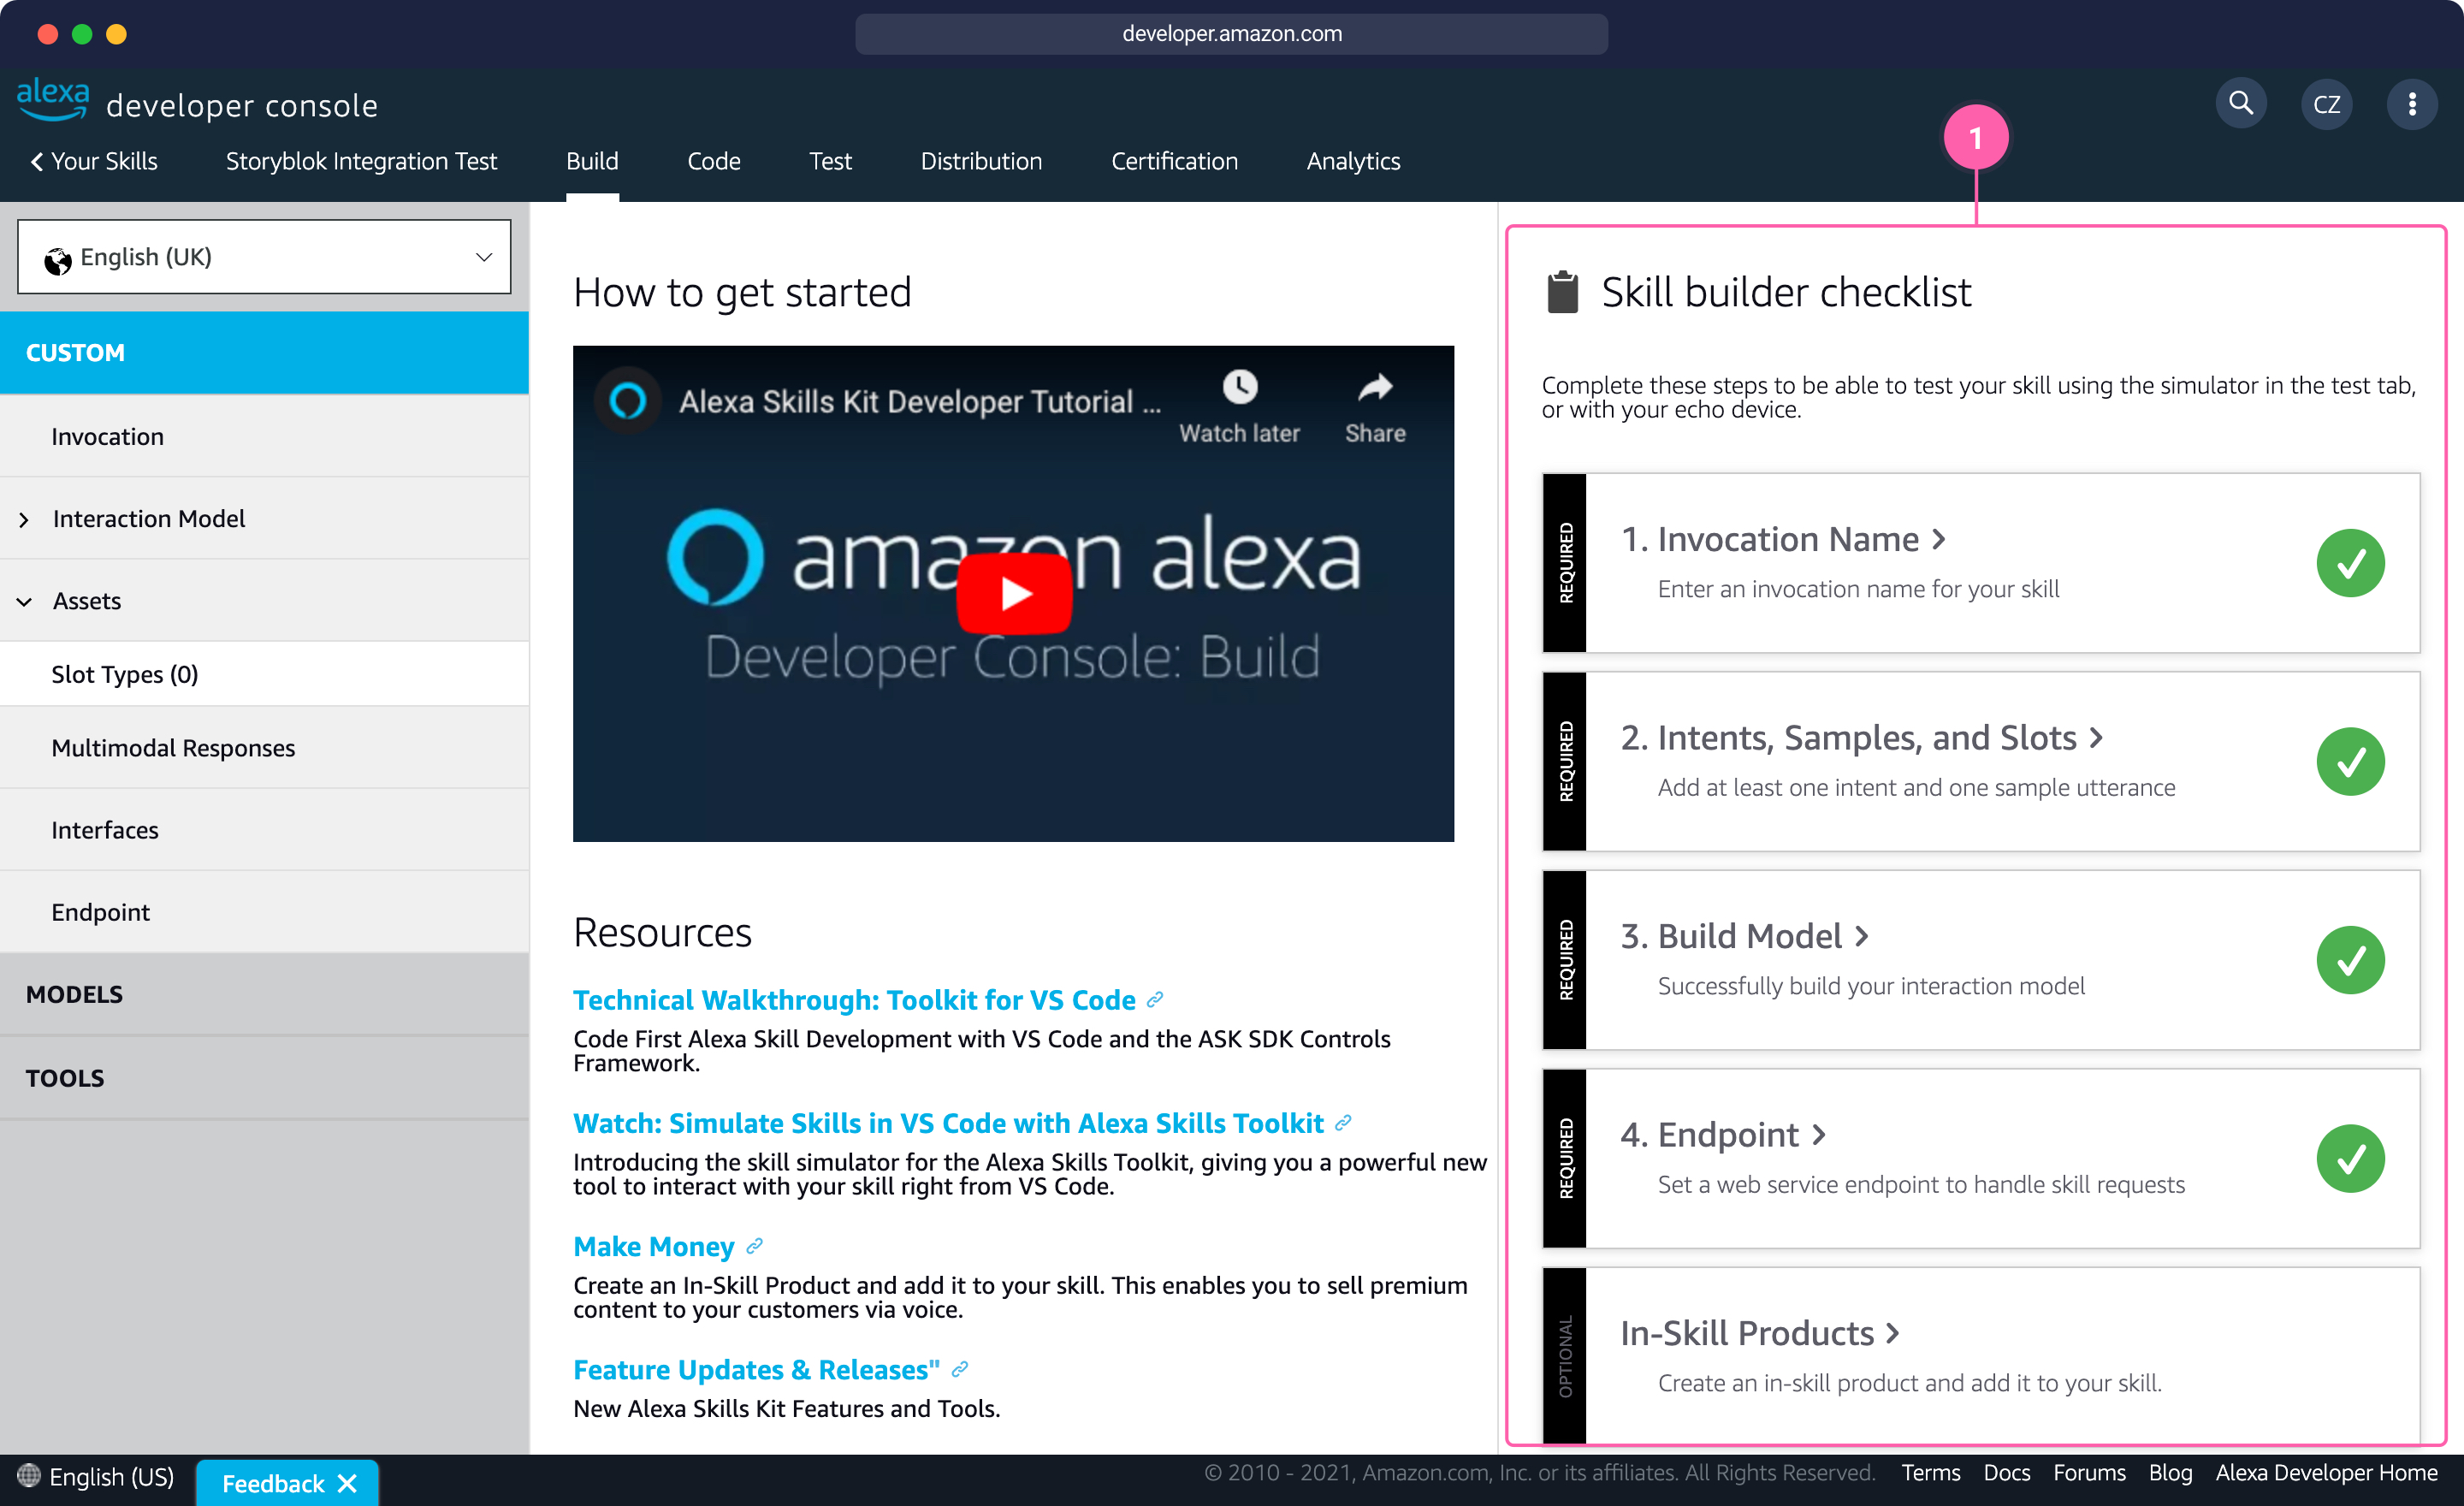Click the Alexa logo

[53, 99]
